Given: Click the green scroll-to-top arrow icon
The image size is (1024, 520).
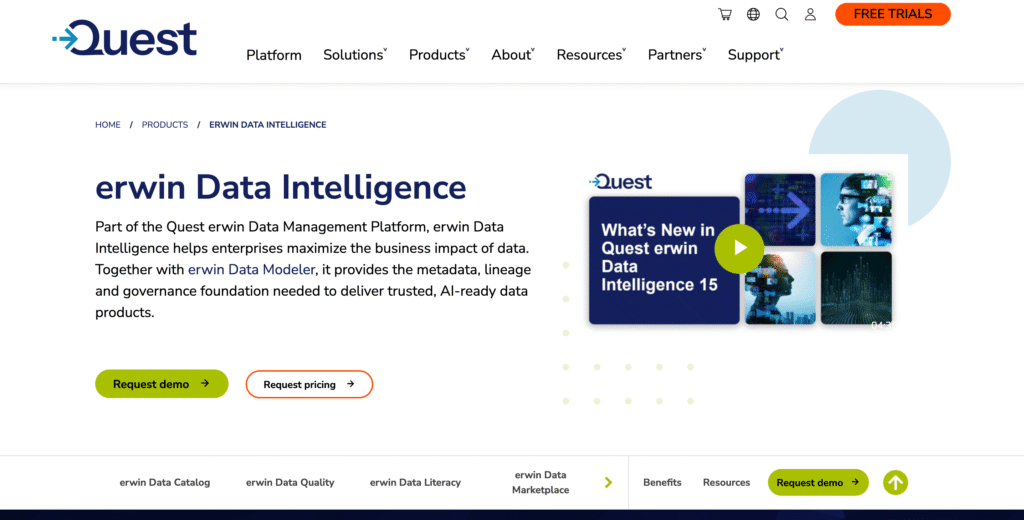Looking at the screenshot, I should coord(895,483).
